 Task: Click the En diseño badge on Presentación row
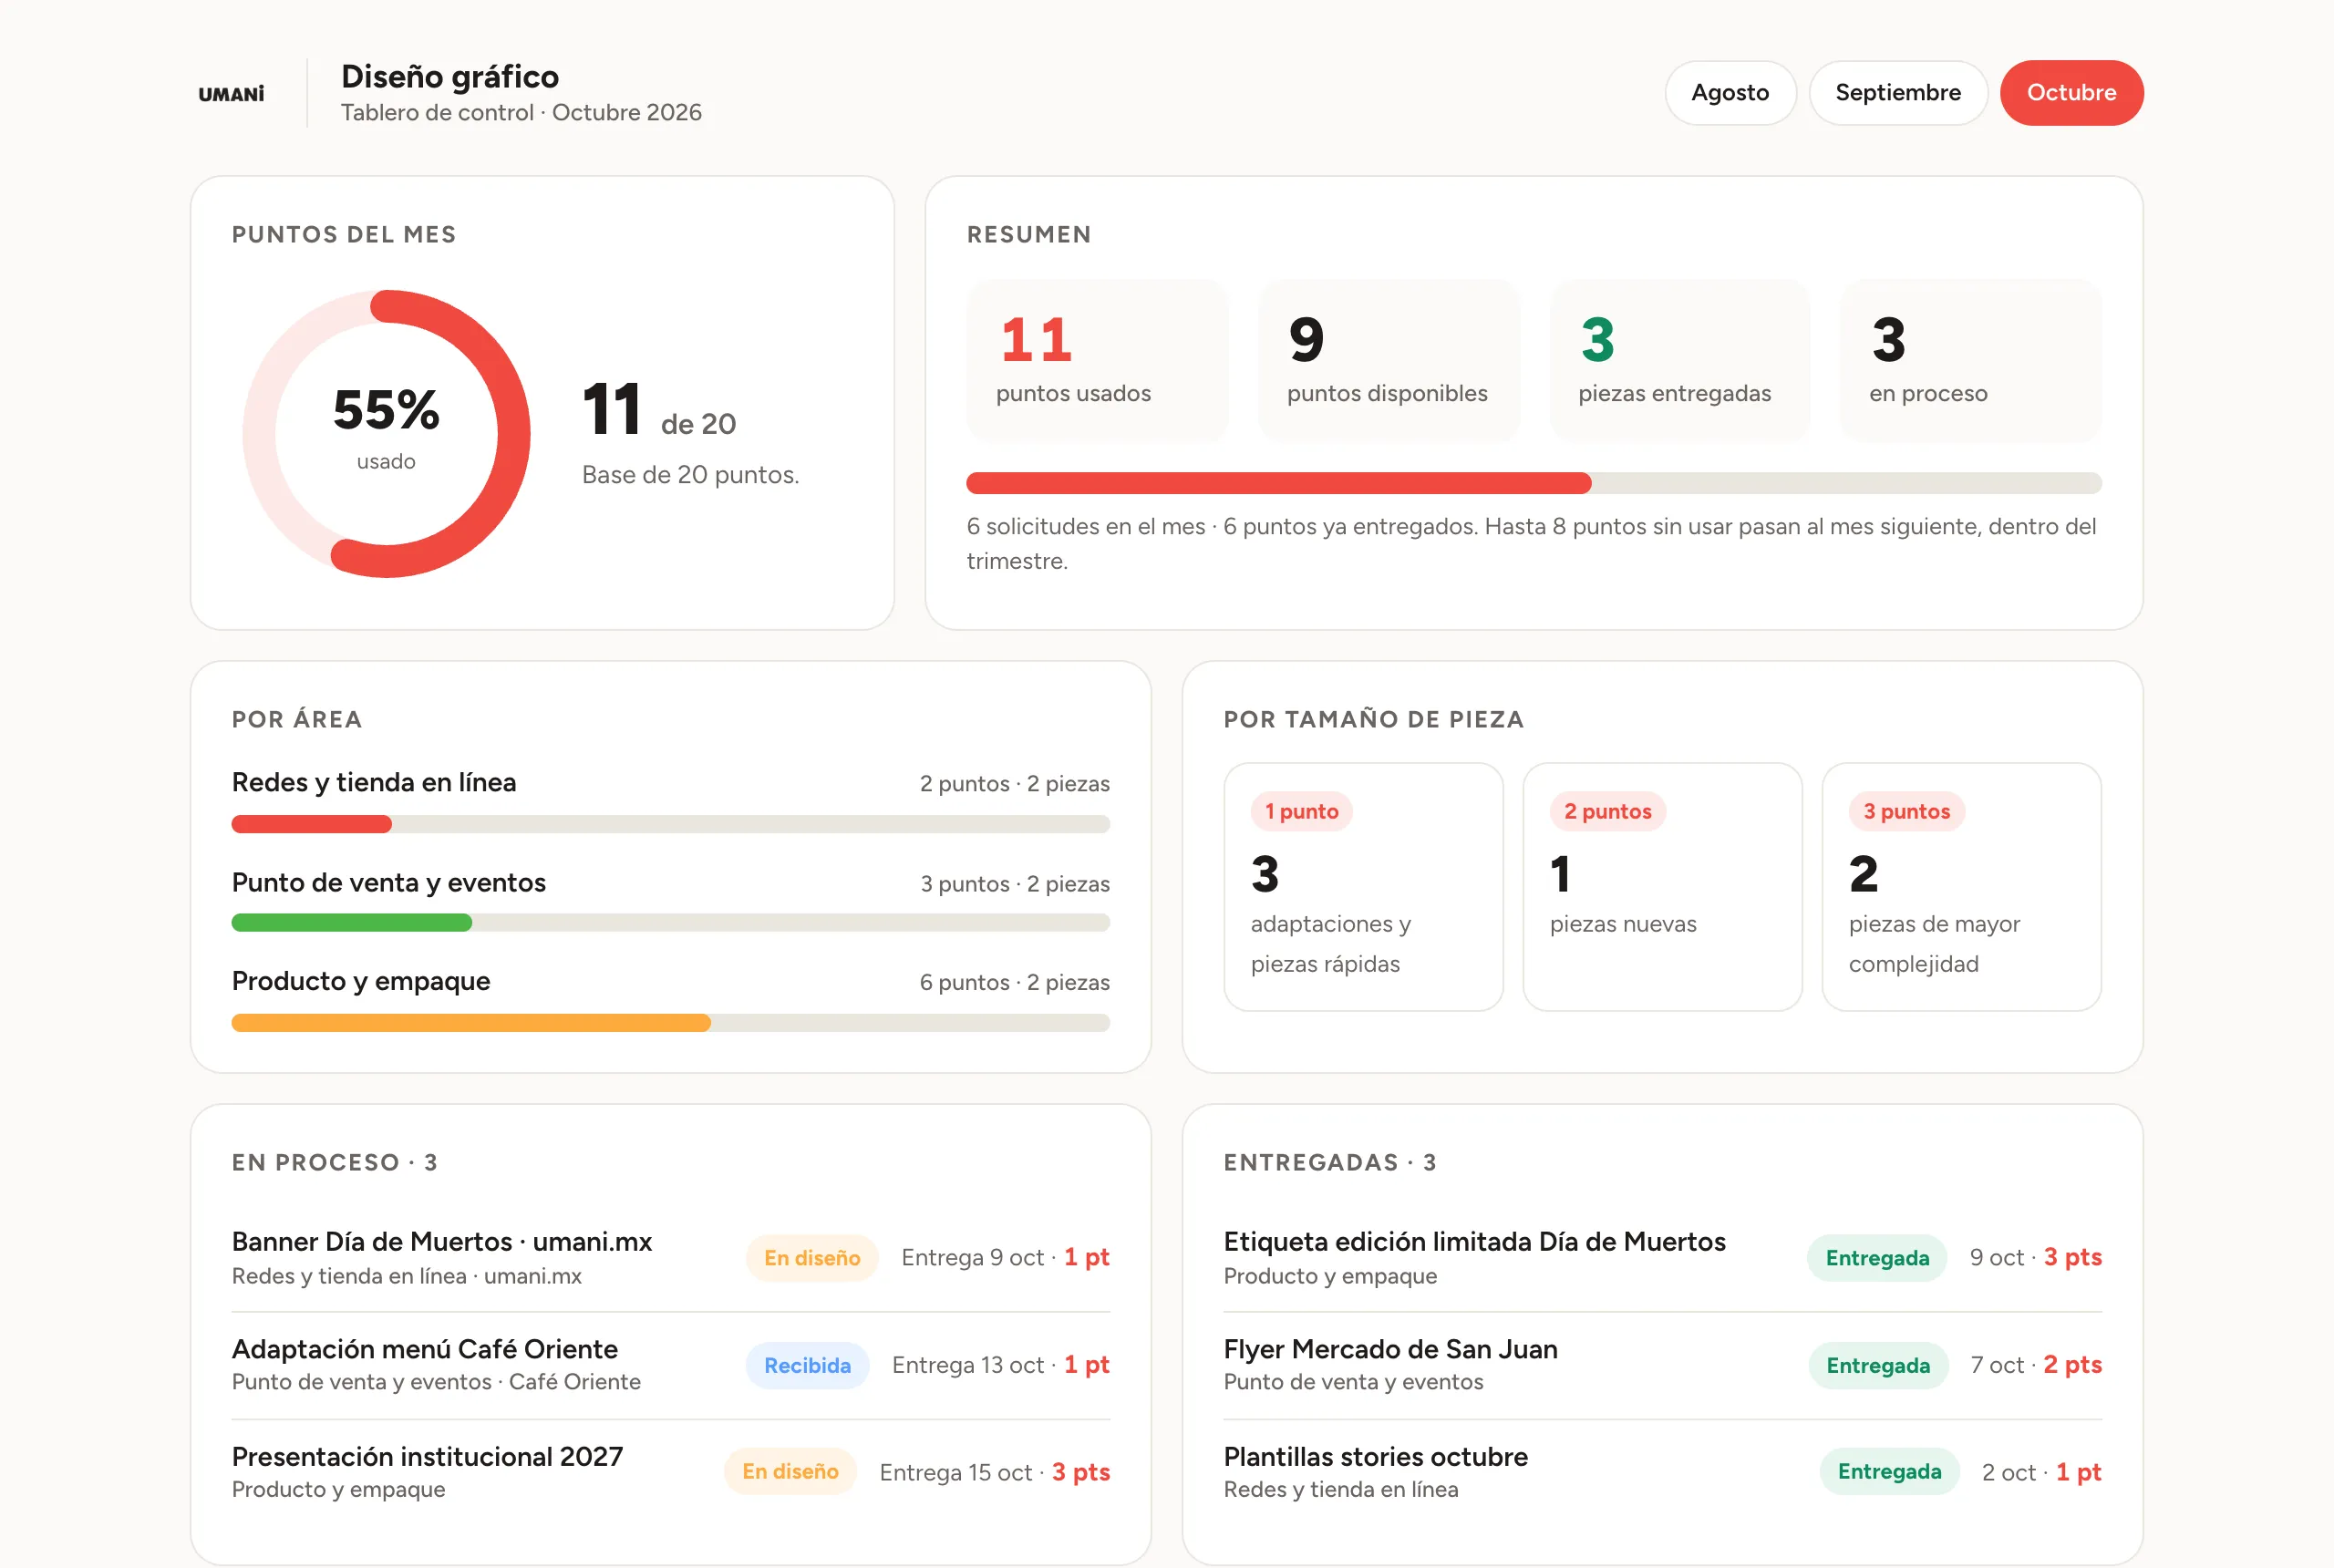[790, 1472]
